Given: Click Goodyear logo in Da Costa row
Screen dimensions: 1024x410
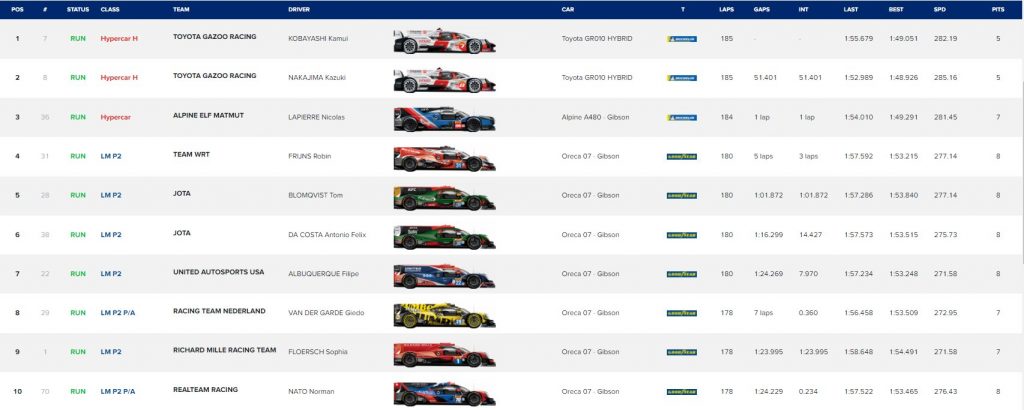Looking at the screenshot, I should (682, 235).
